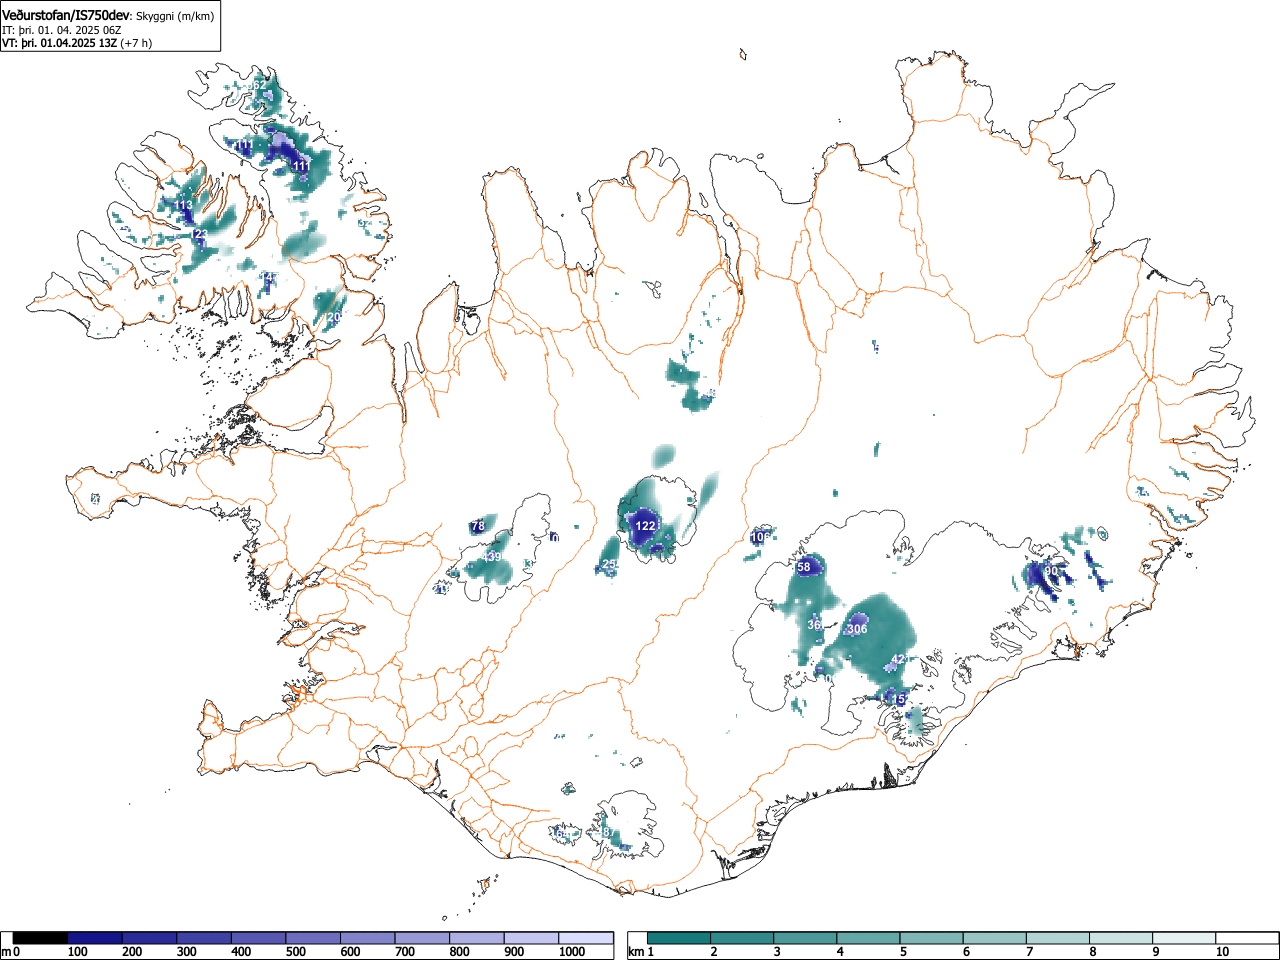Click the dark blue 100–200 m legend swatch
1280x960 pixels.
95,938
